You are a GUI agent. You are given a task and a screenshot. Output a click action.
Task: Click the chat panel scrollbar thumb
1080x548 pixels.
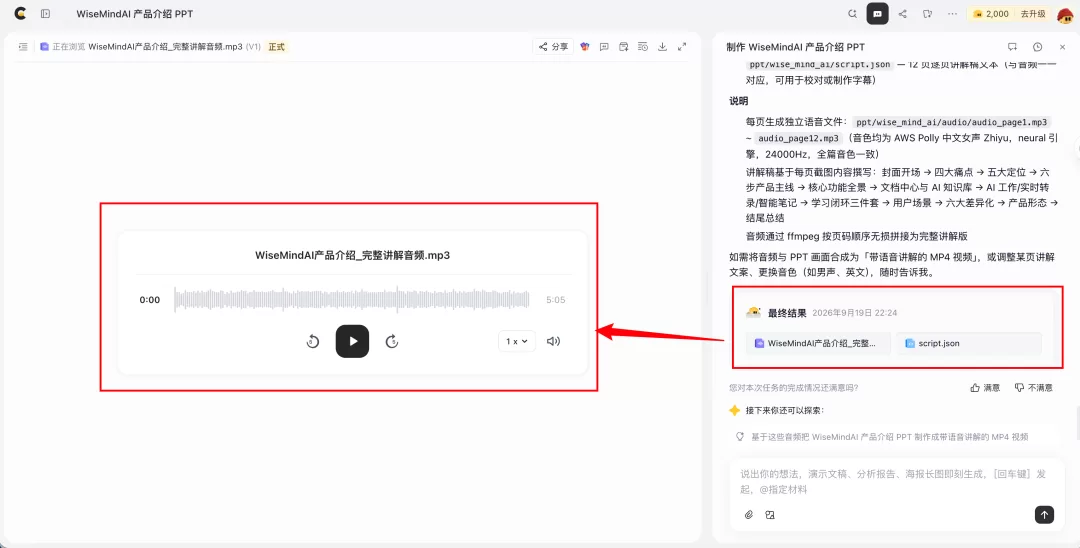click(x=1077, y=423)
